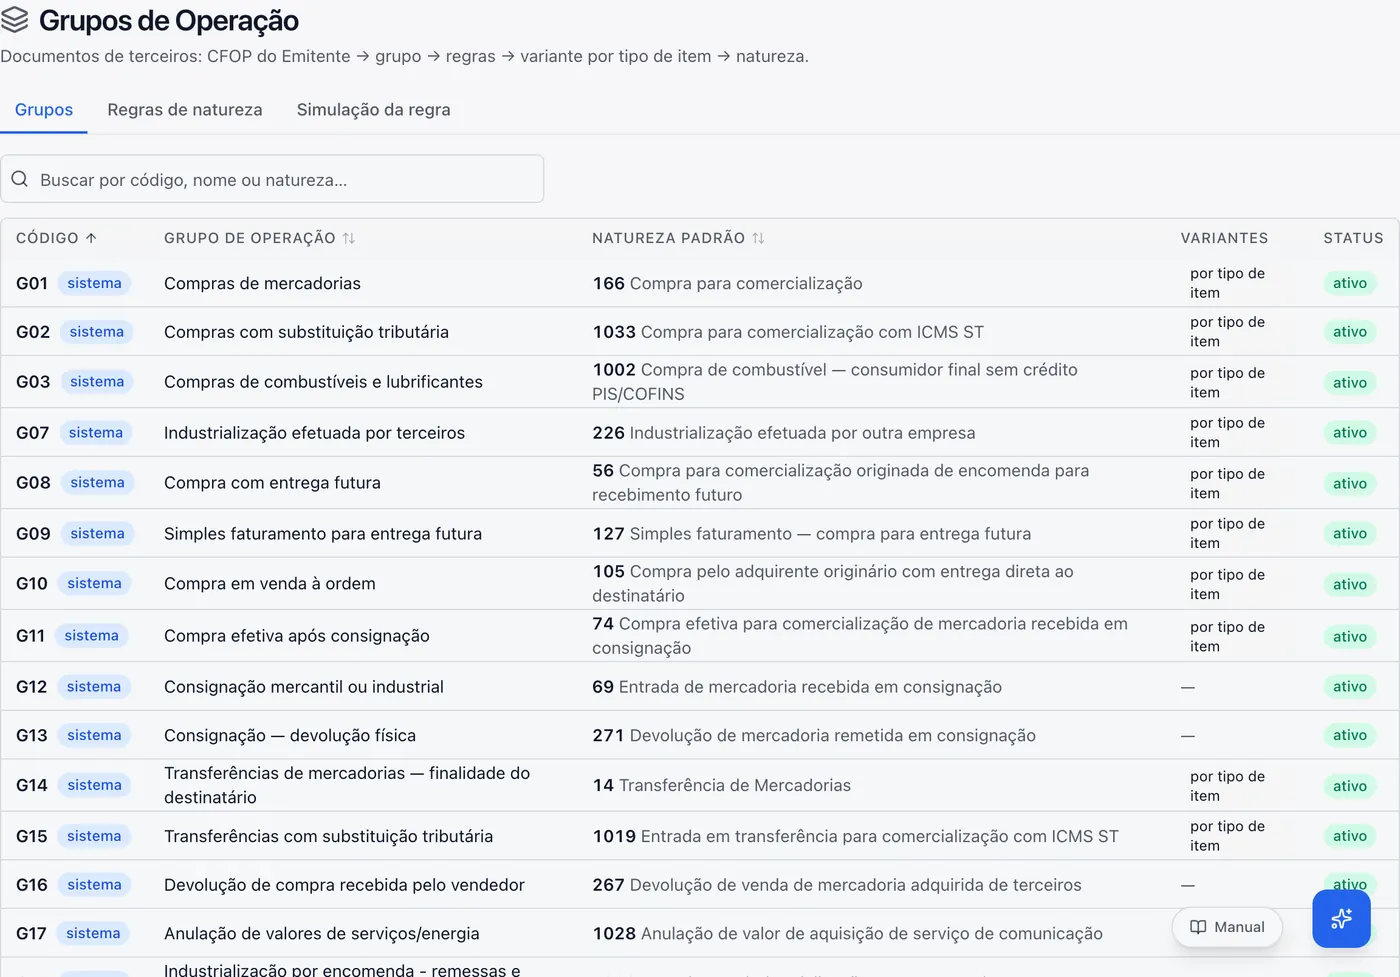Focus the search by código, nome ou natureza field
This screenshot has height=977, width=1400.
[272, 179]
